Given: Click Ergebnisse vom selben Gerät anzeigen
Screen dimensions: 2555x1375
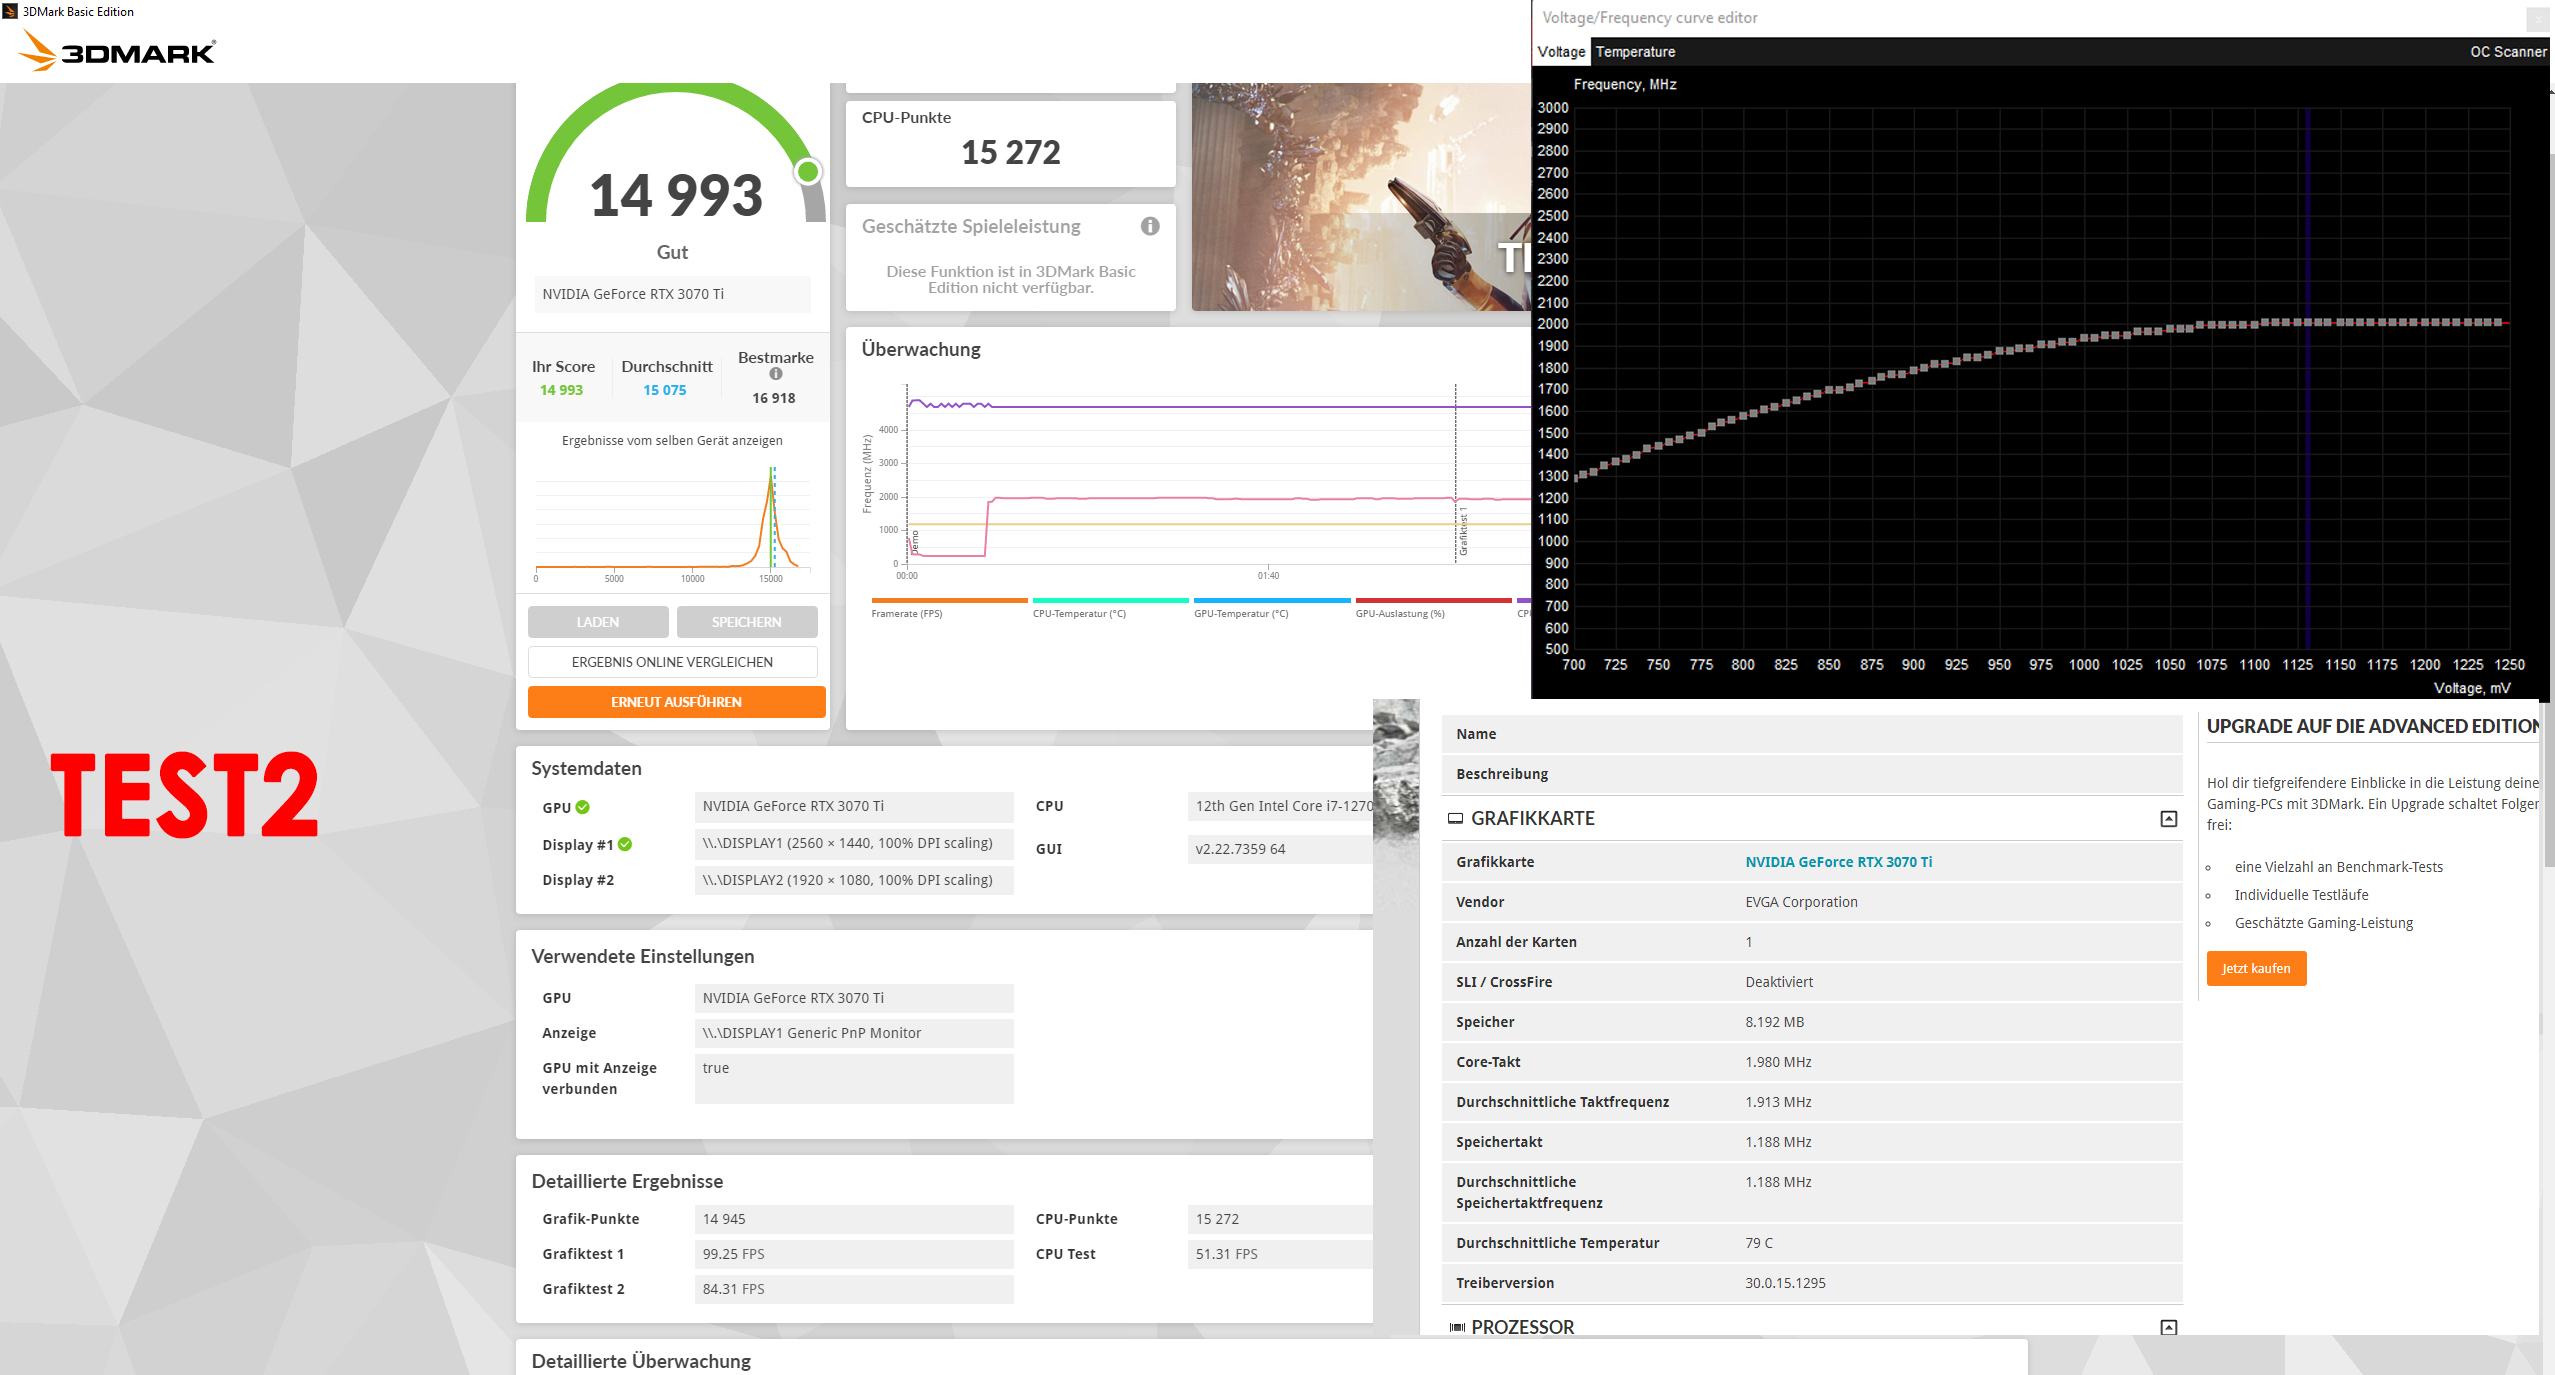Looking at the screenshot, I should [x=672, y=440].
